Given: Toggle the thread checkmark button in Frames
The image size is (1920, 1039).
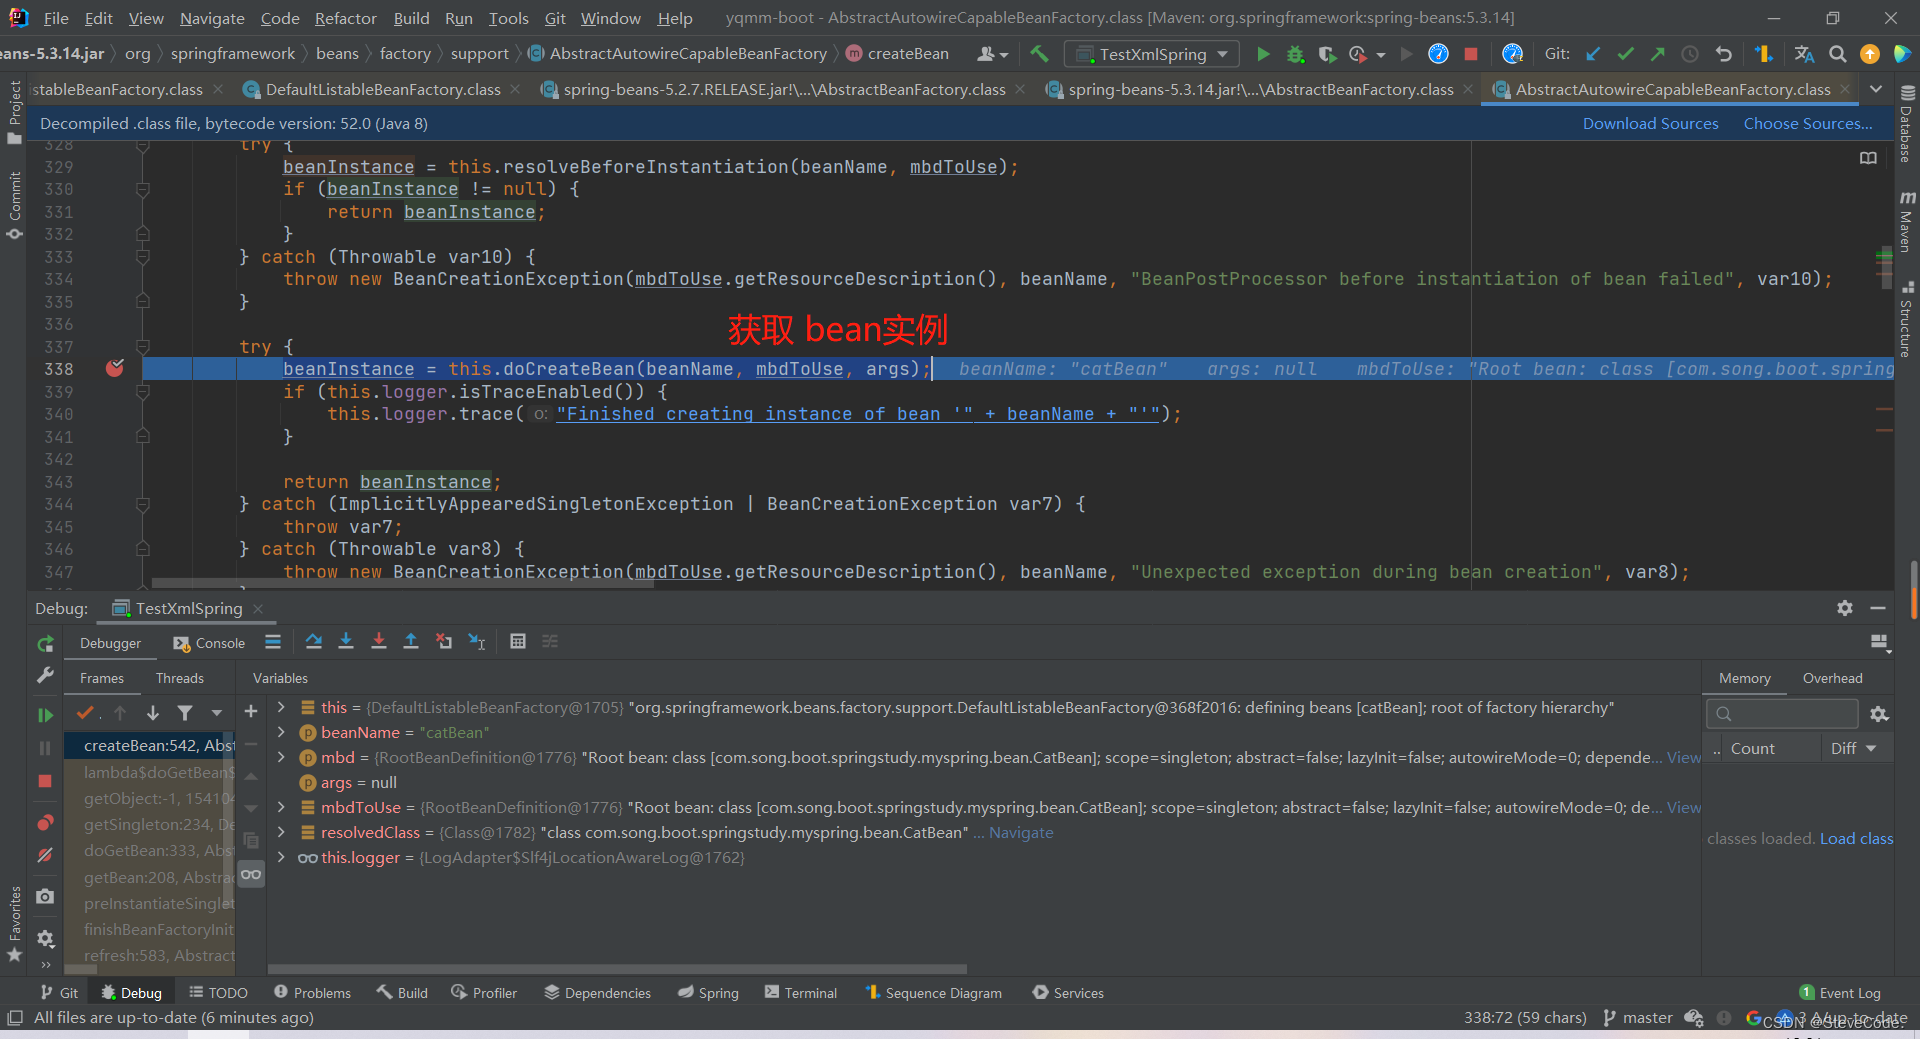Looking at the screenshot, I should coord(86,713).
